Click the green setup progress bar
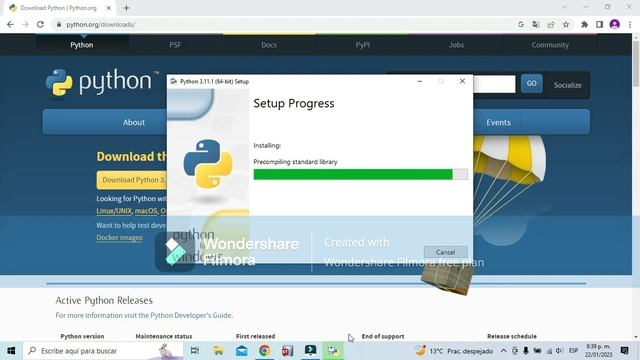 [x=360, y=174]
